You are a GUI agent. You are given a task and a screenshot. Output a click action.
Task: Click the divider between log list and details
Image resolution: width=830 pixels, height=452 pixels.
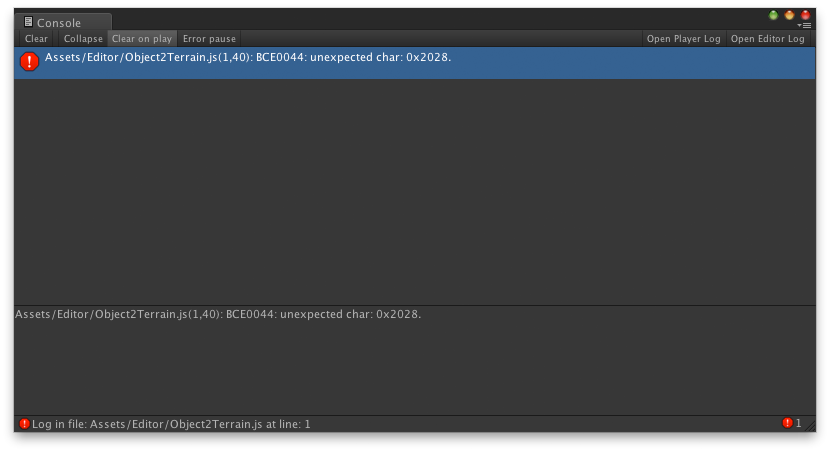tap(414, 305)
